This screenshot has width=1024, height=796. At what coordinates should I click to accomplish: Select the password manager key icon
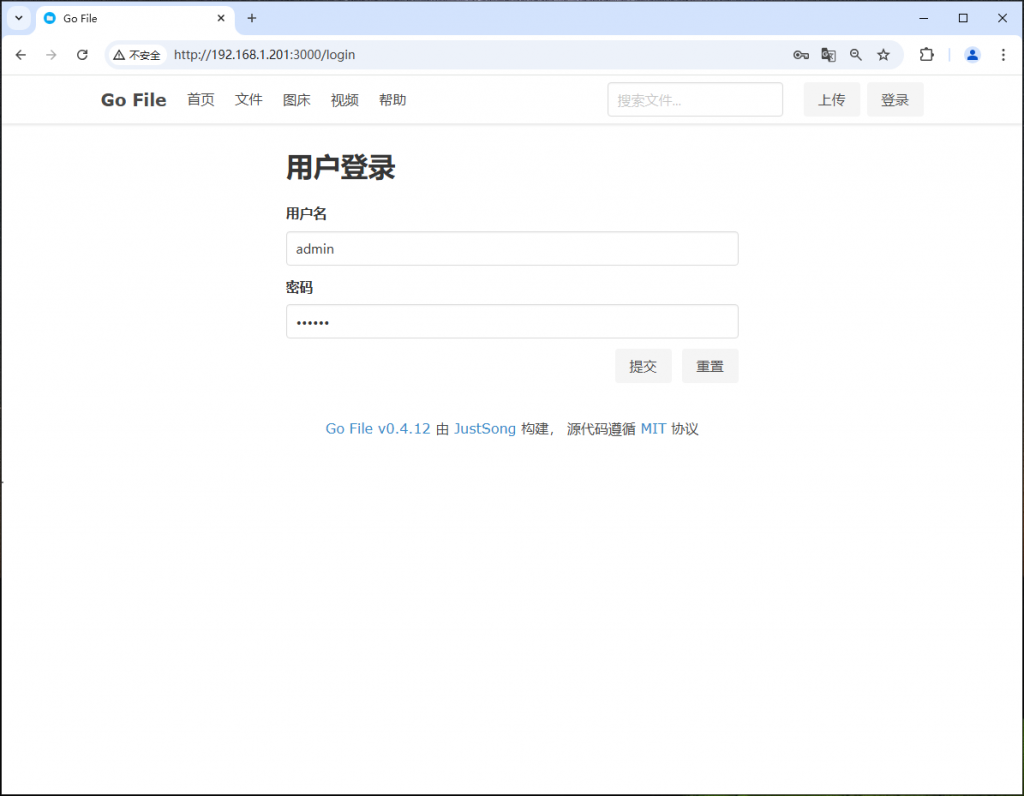(800, 55)
